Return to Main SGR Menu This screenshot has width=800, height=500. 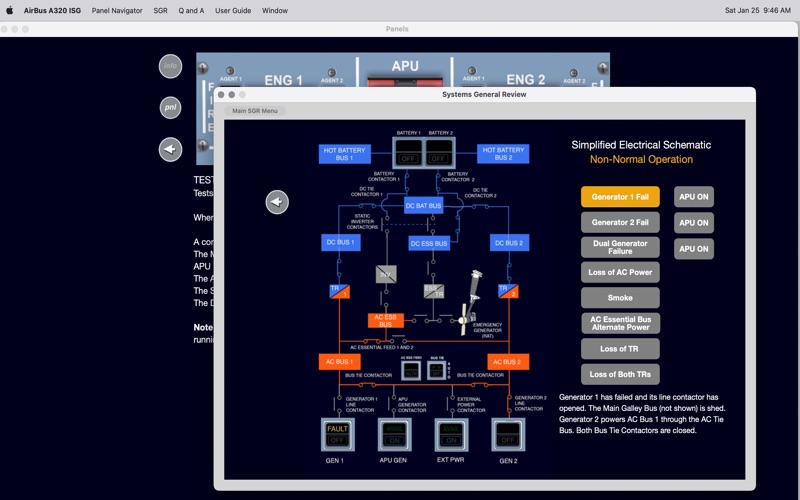(255, 111)
